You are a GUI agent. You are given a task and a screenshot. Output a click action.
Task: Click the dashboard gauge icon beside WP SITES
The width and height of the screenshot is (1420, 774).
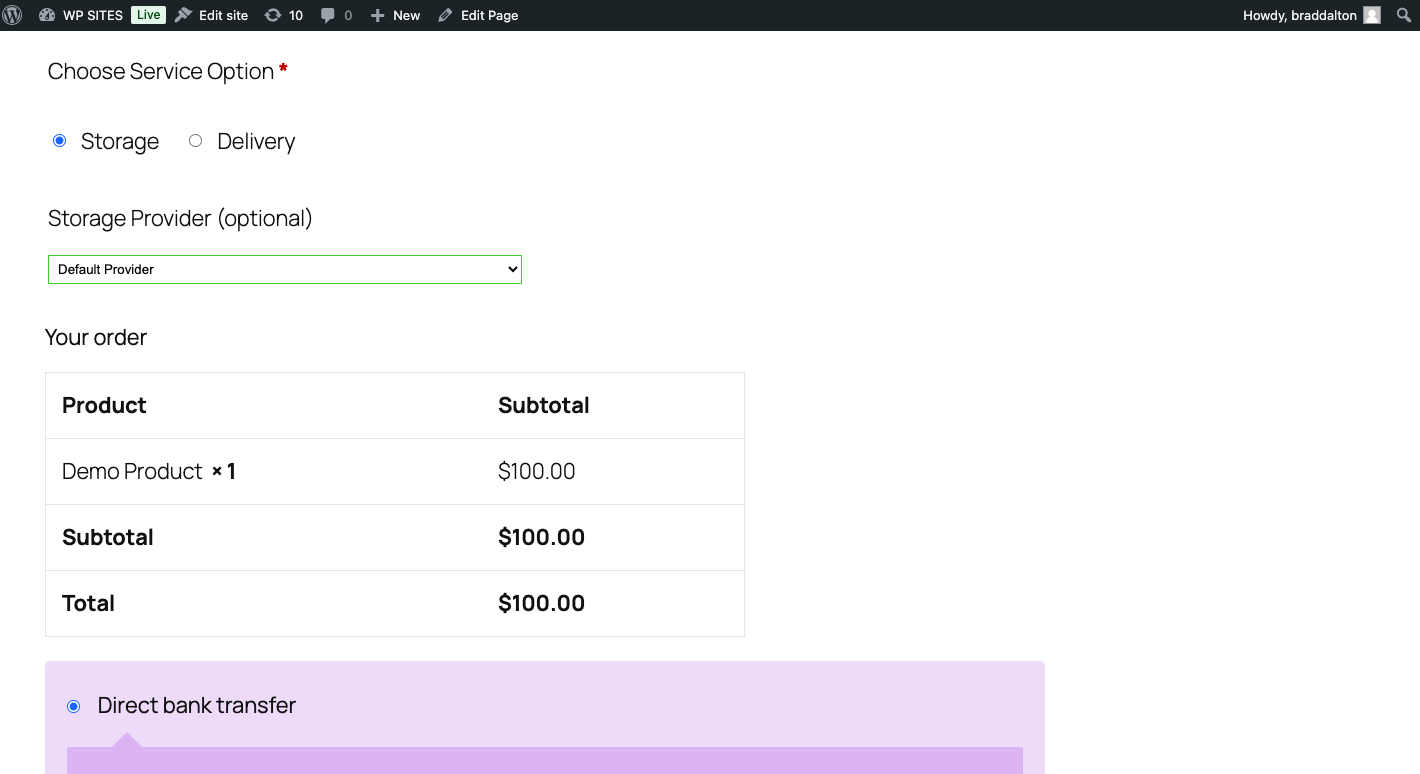[47, 15]
